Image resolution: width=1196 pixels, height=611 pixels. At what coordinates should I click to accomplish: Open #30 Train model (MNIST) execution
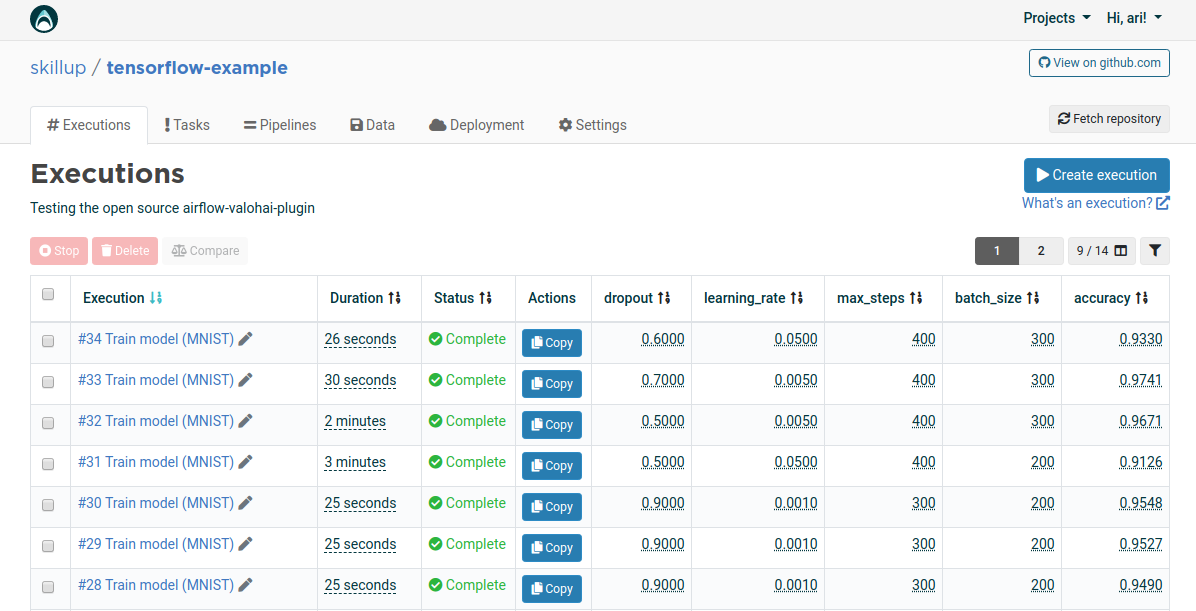point(156,503)
